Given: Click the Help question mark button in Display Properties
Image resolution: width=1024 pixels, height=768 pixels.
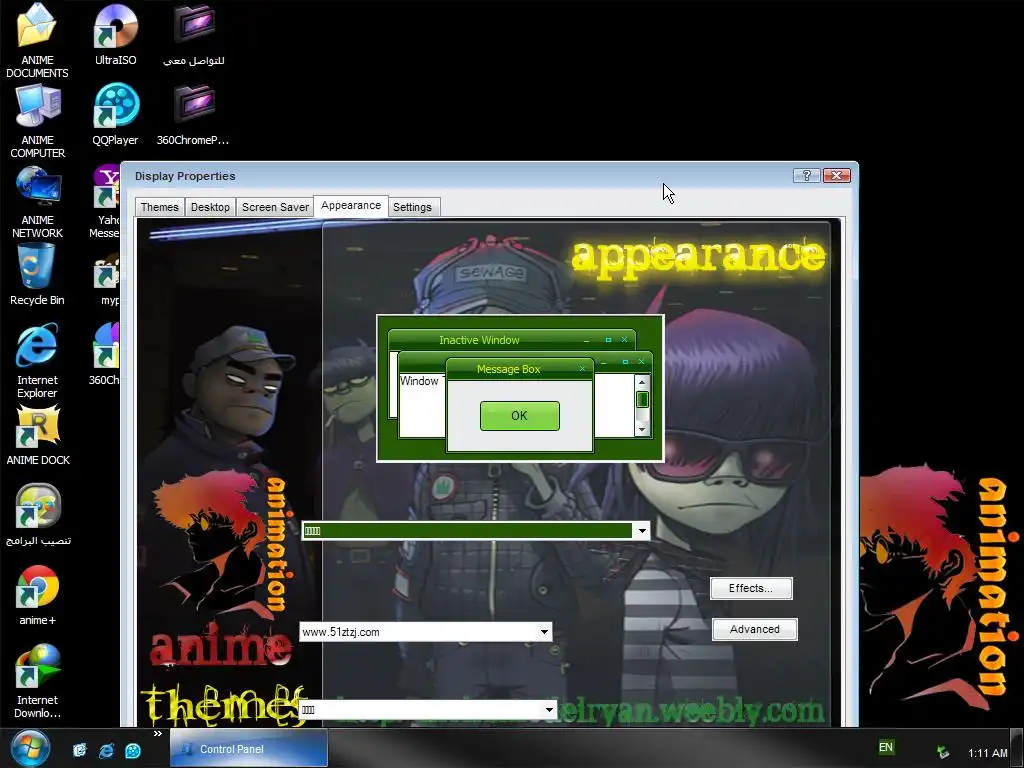Looking at the screenshot, I should (x=807, y=175).
